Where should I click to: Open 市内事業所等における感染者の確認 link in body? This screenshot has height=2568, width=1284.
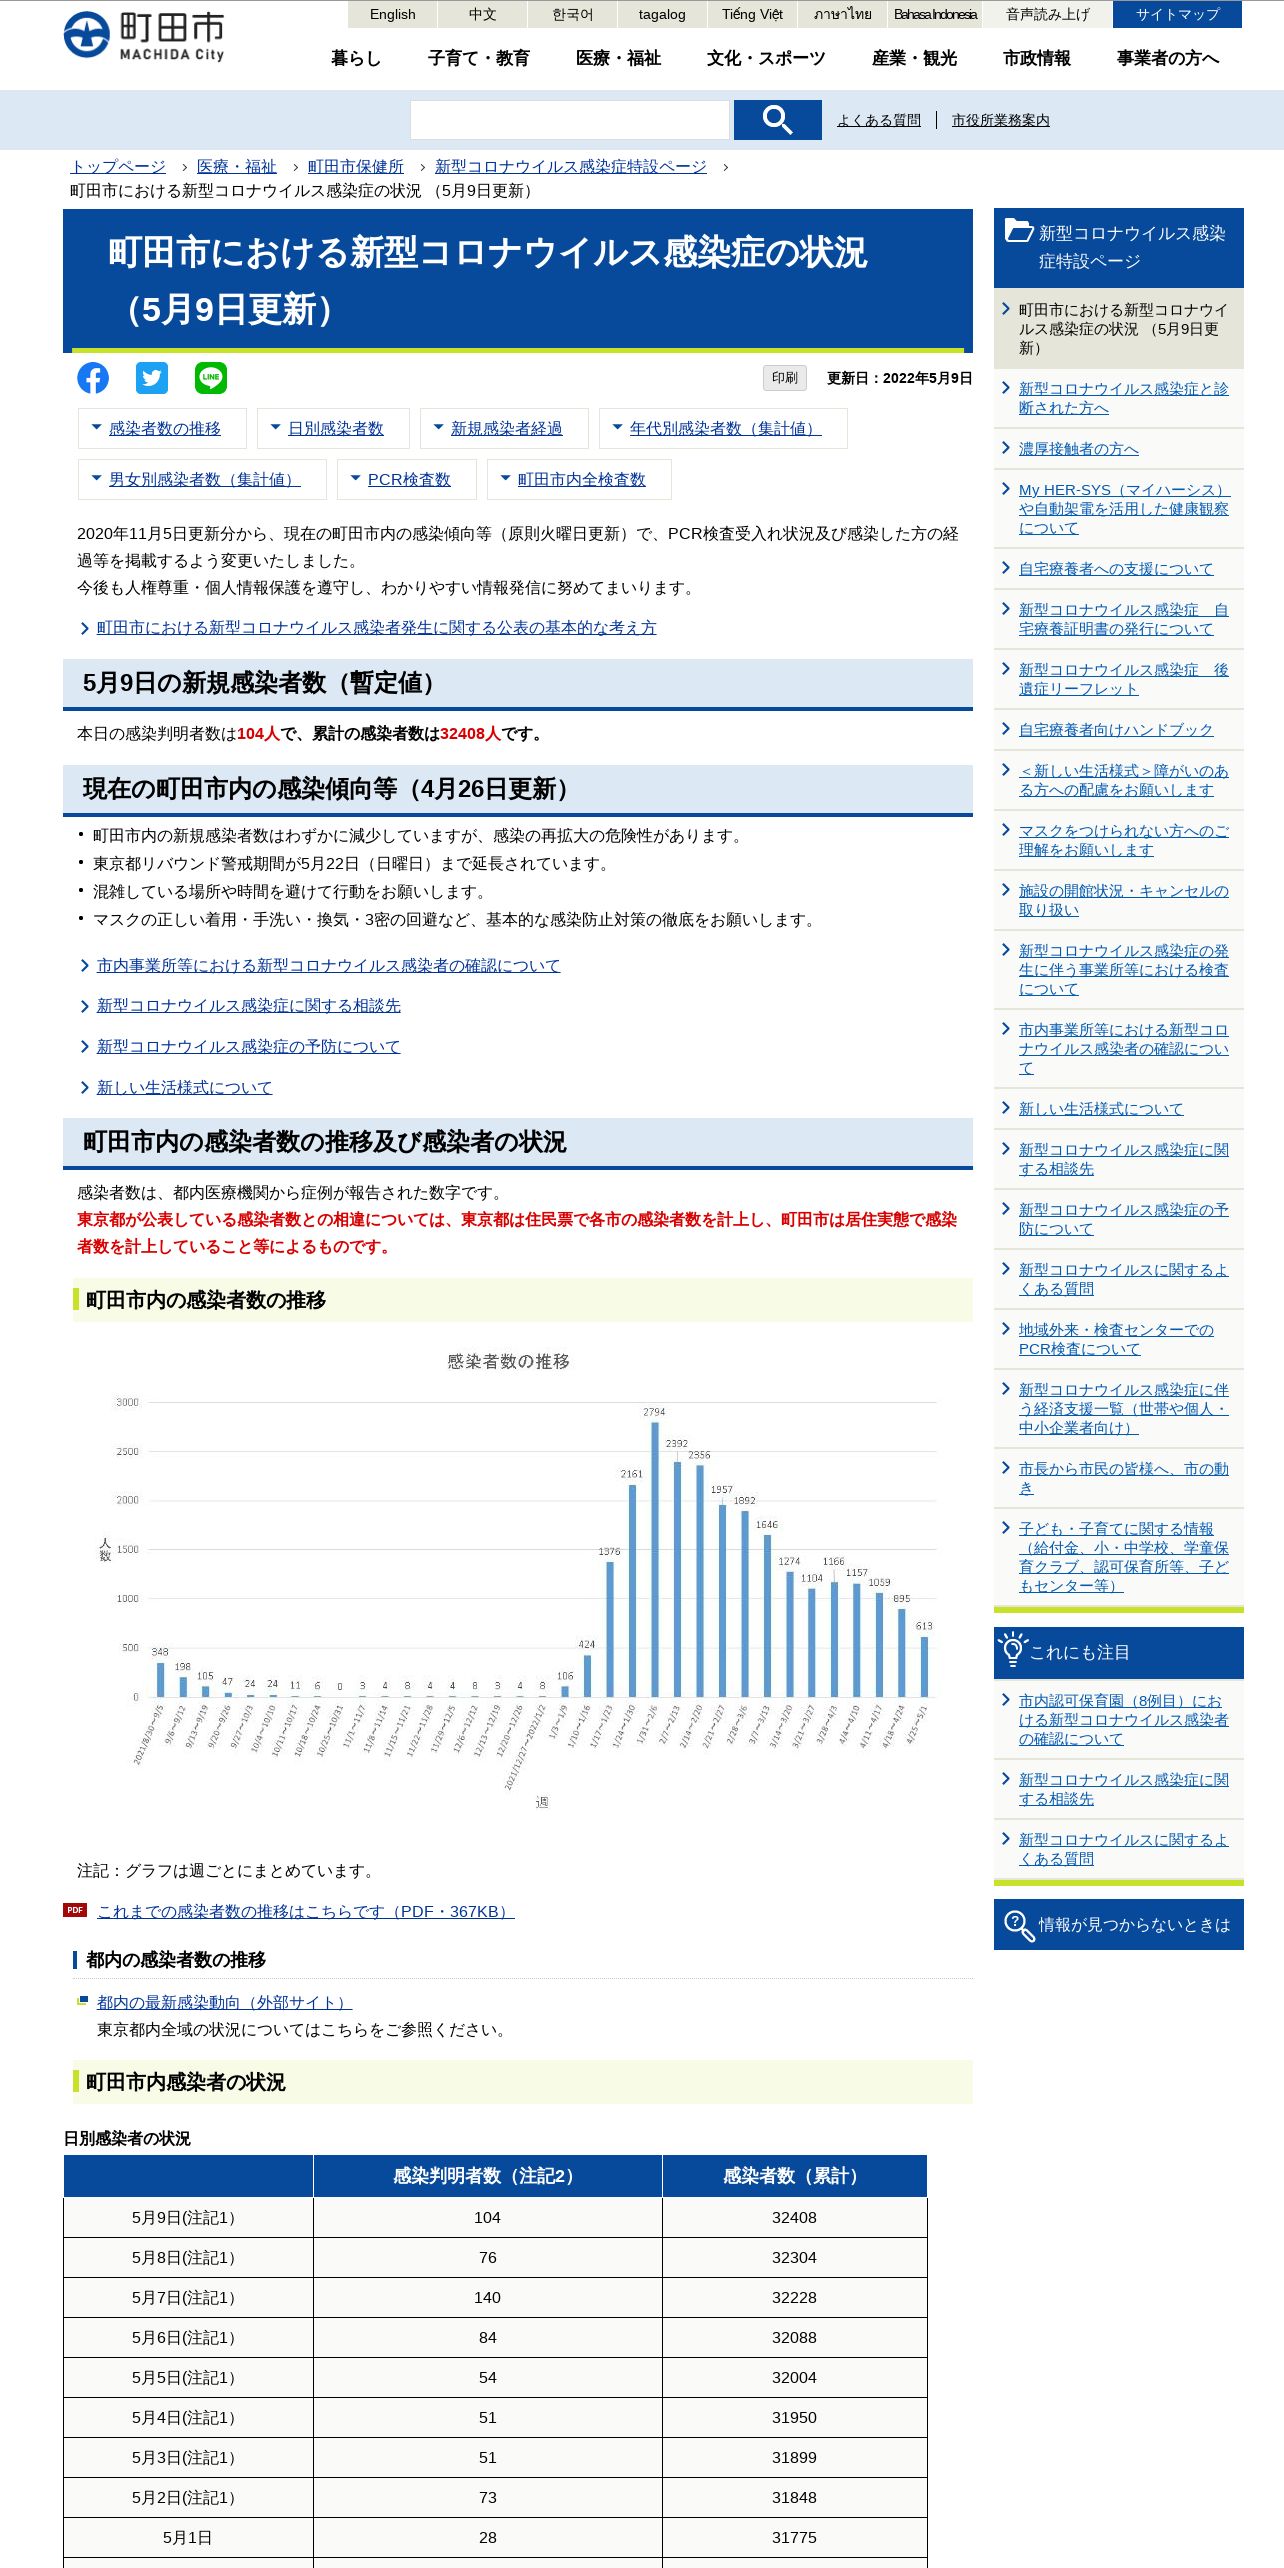click(x=328, y=965)
